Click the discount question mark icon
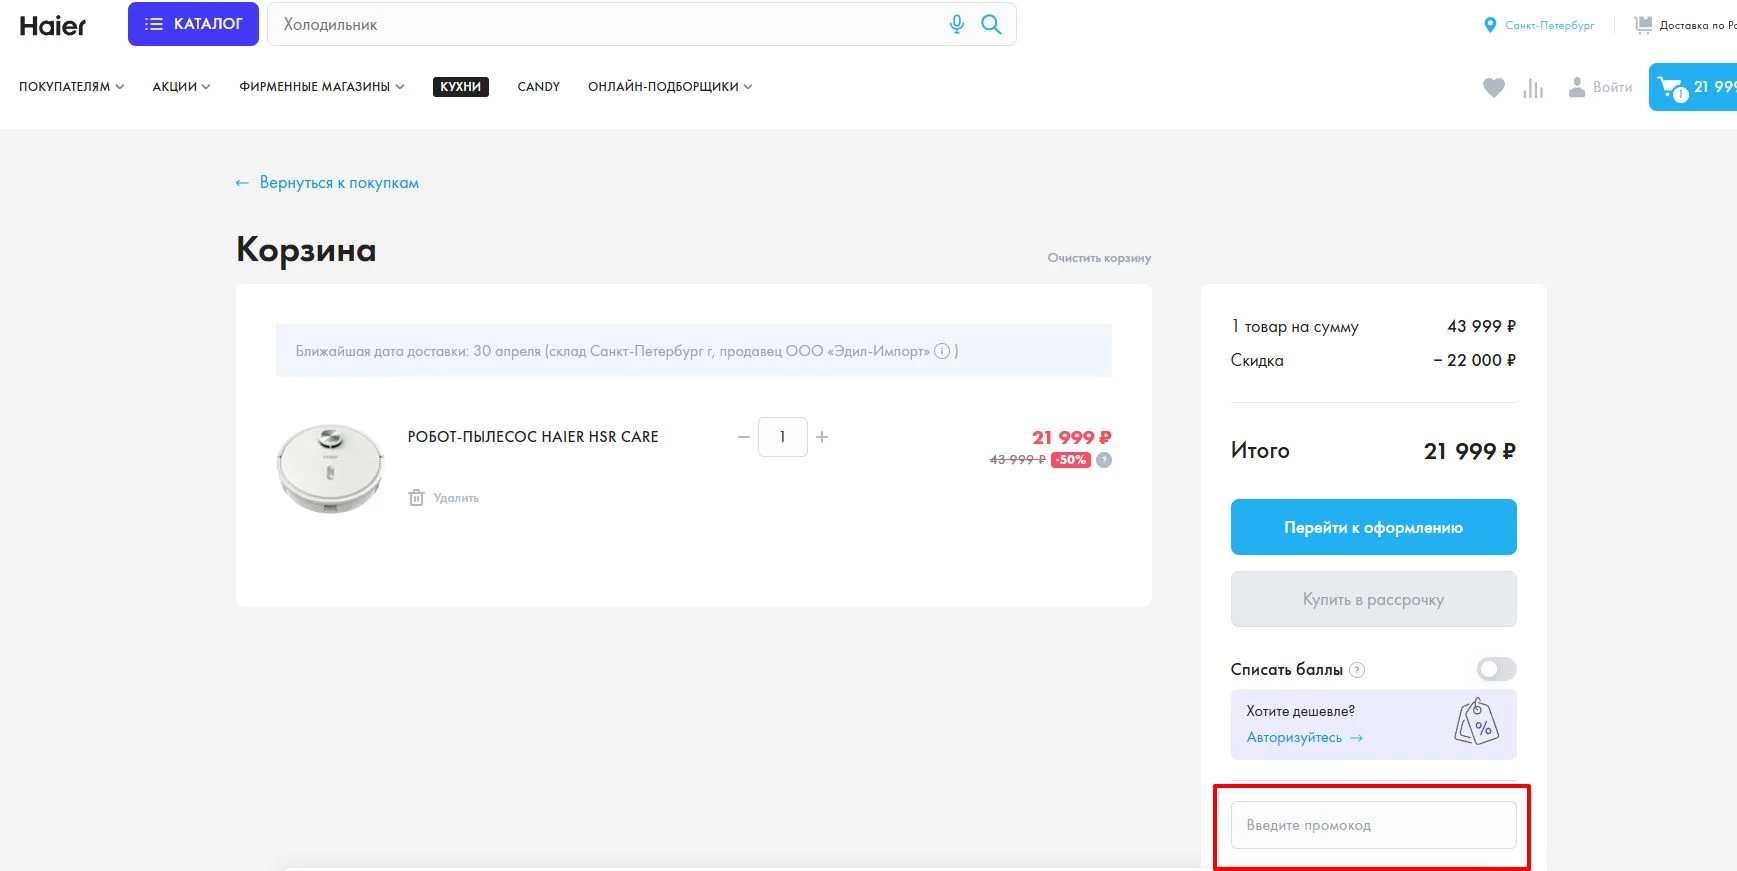Screen dimensions: 1737x871 1104,460
